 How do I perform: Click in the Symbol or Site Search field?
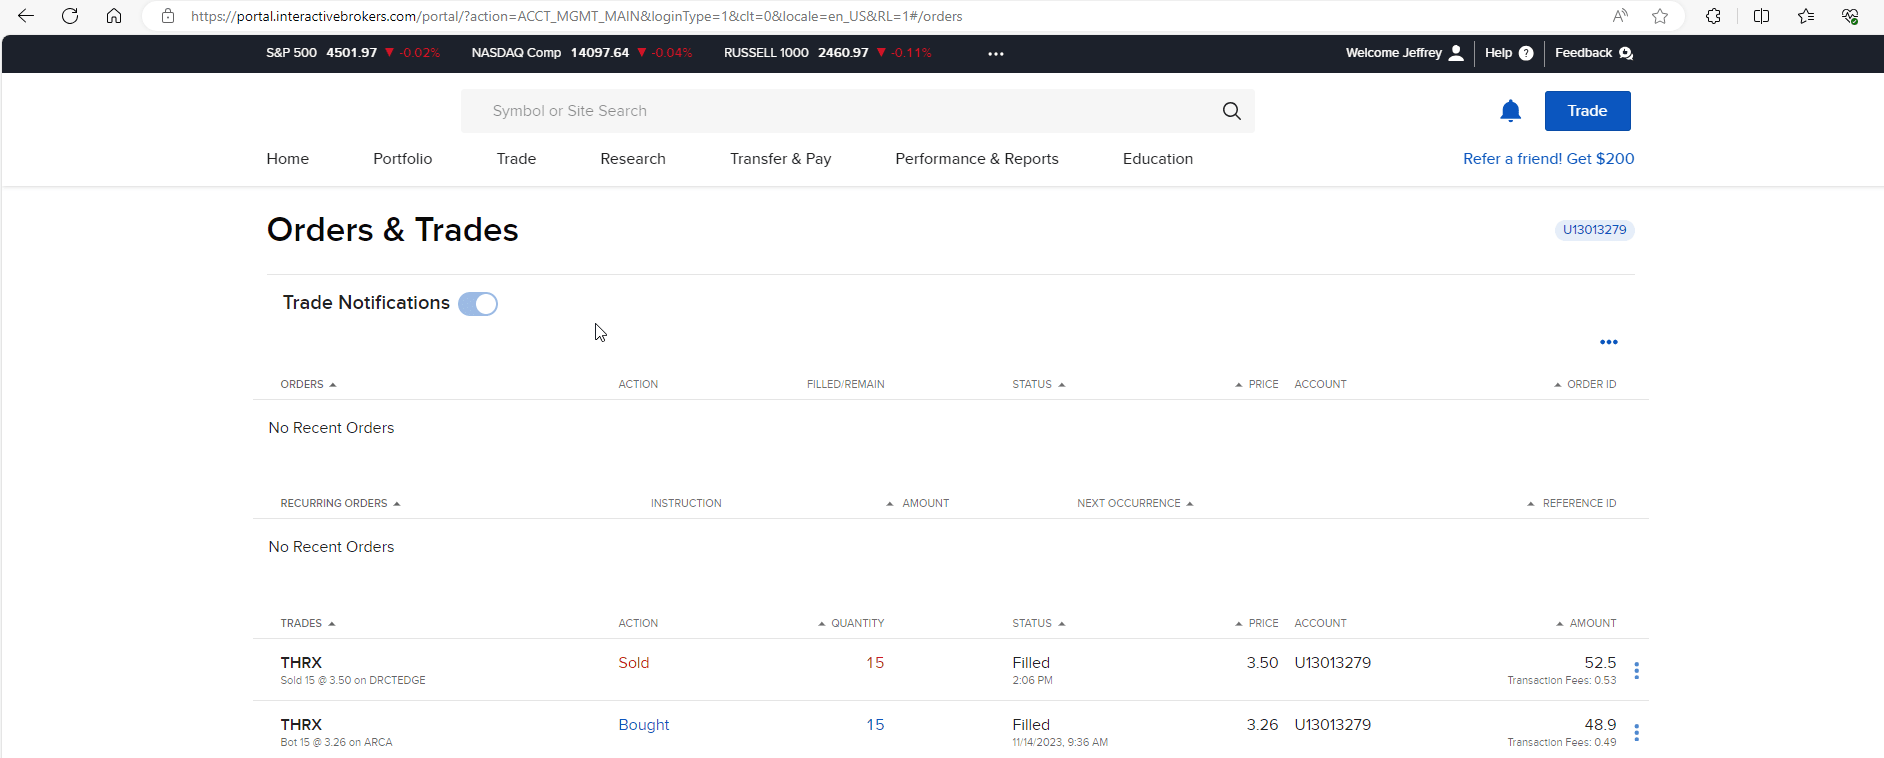[x=840, y=111]
